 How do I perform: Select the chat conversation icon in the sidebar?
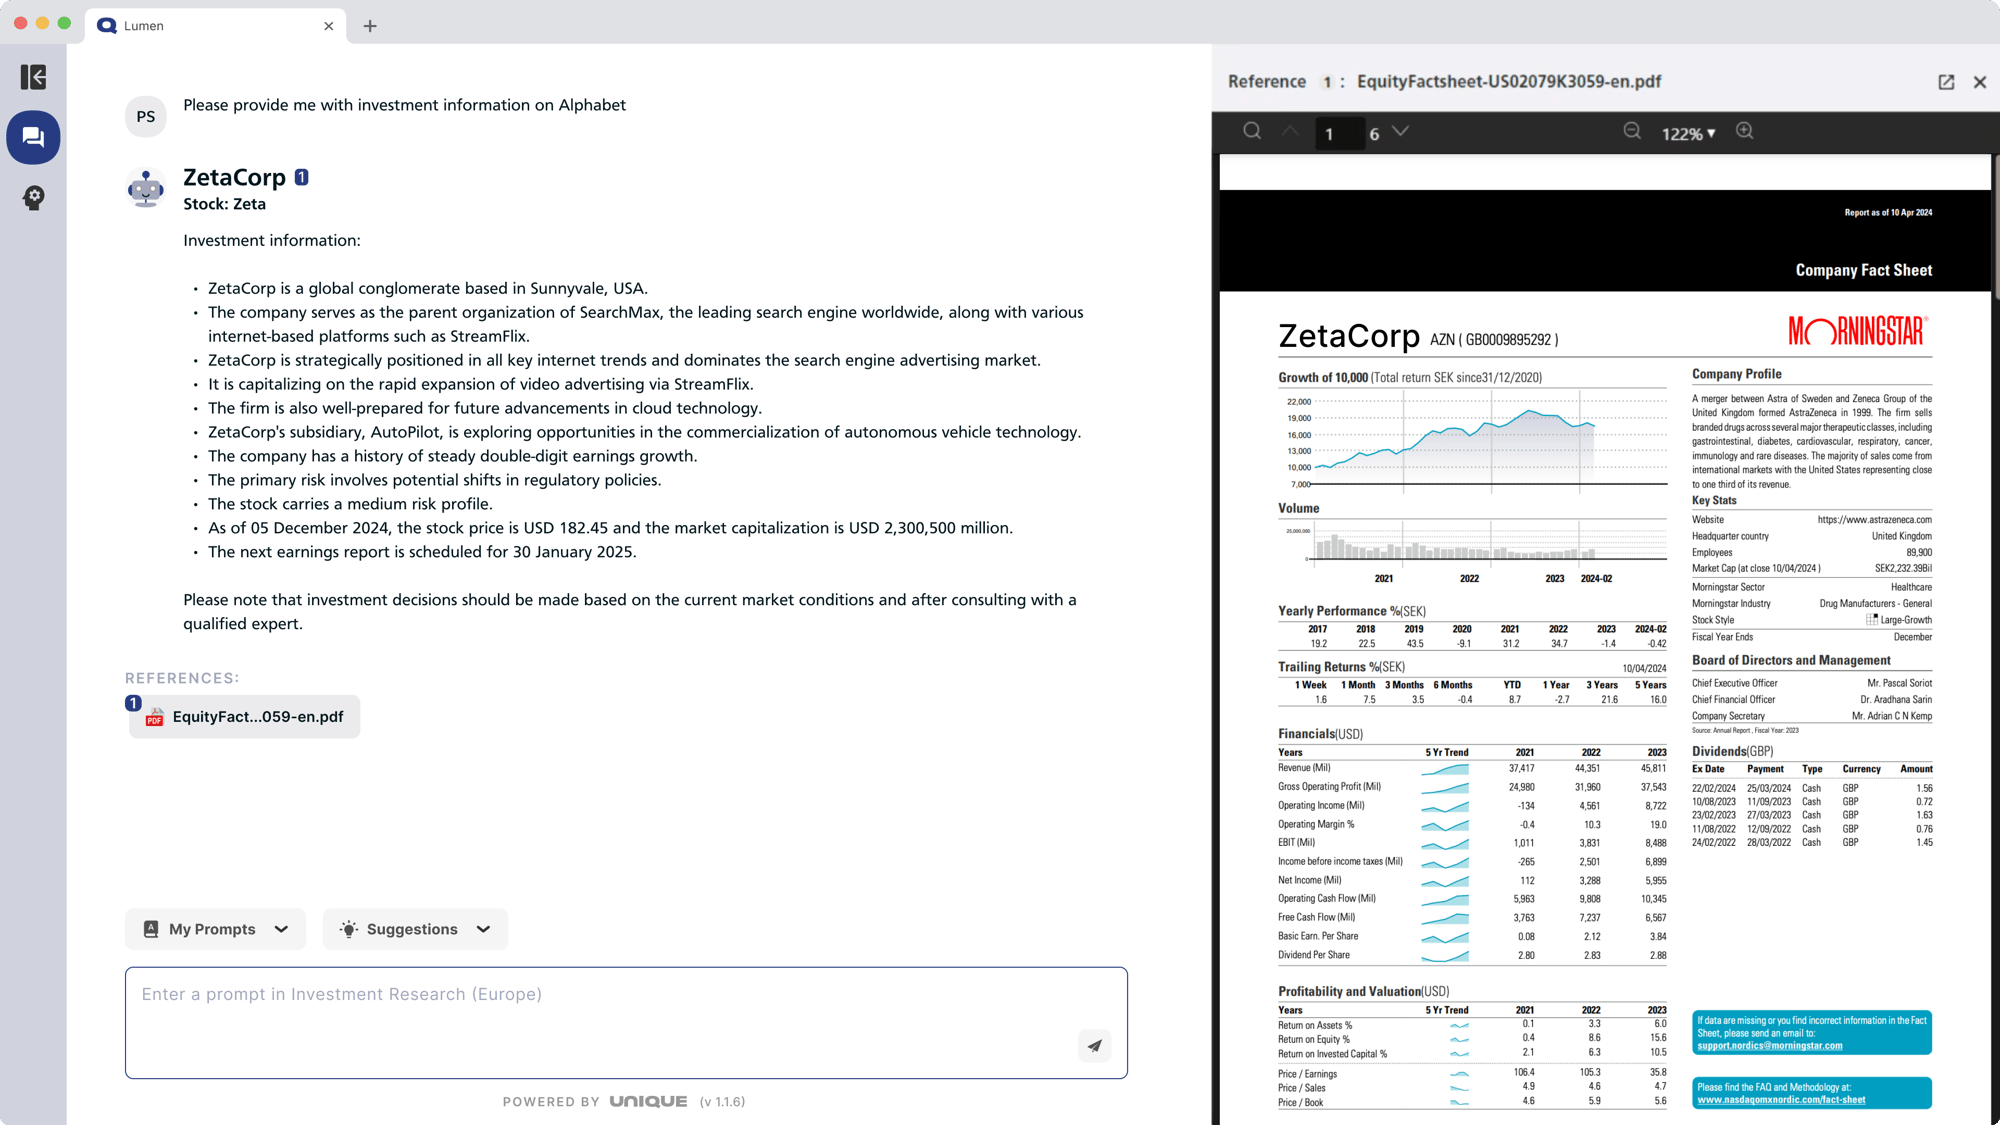point(33,137)
